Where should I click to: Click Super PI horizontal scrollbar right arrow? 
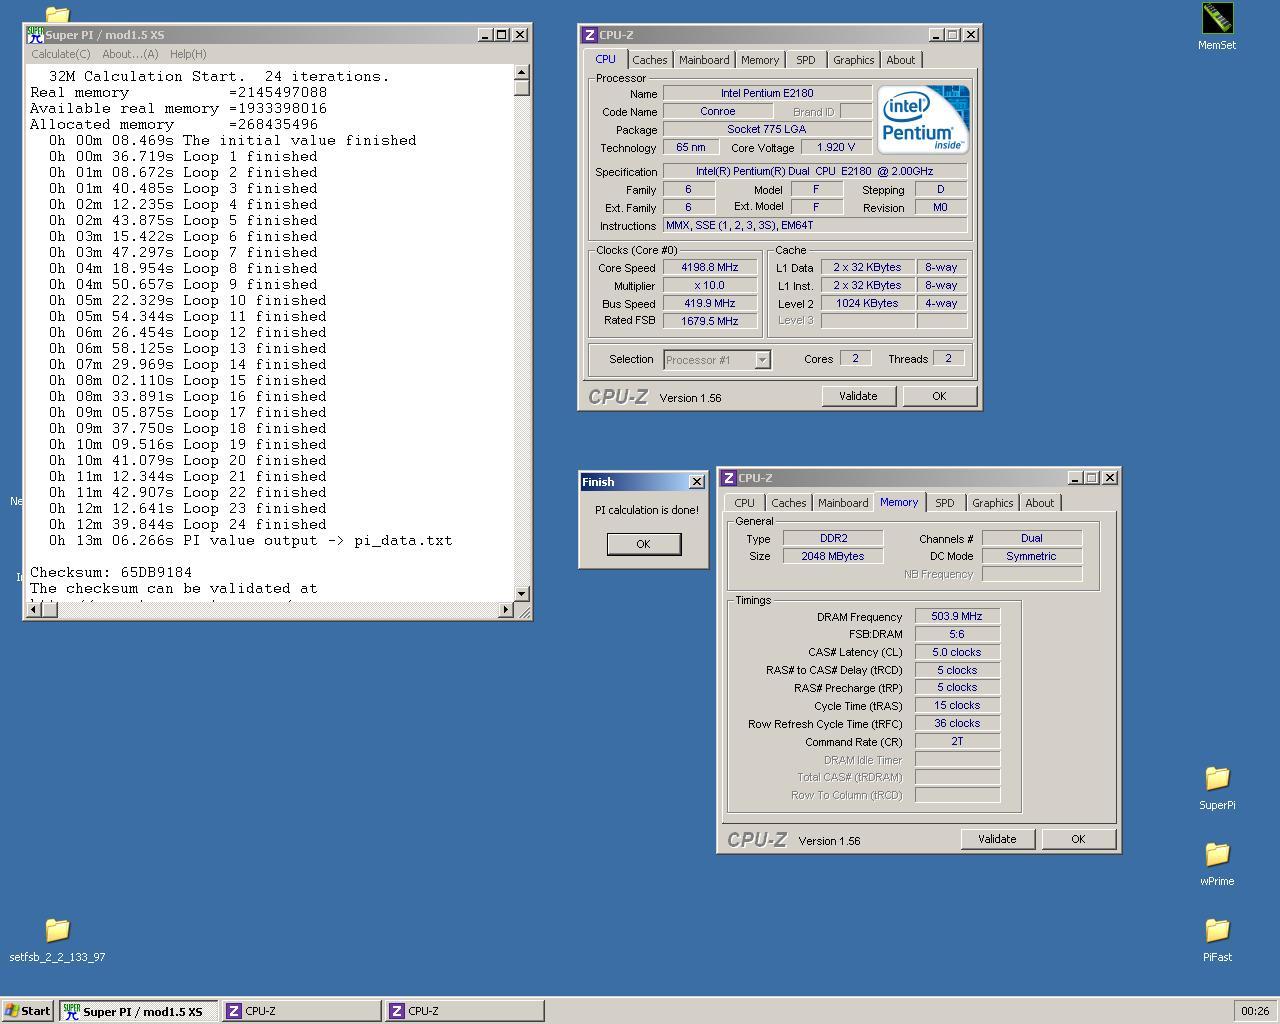[x=505, y=610]
